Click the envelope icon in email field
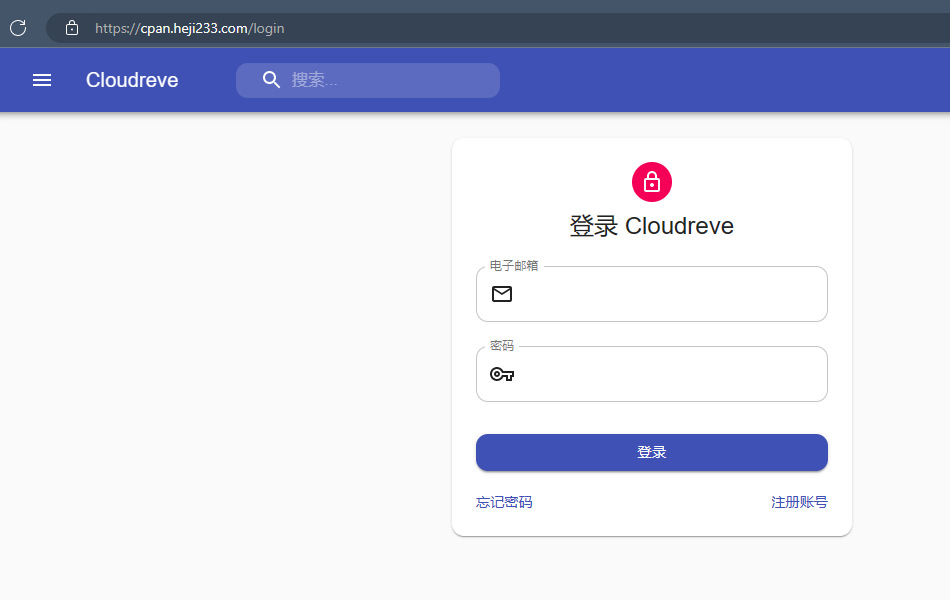Viewport: 950px width, 600px height. [x=502, y=294]
